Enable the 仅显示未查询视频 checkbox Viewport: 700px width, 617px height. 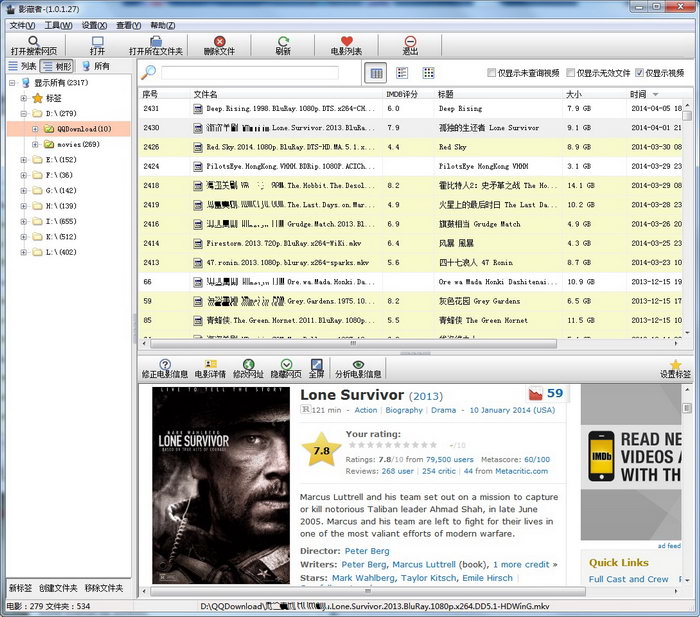492,73
